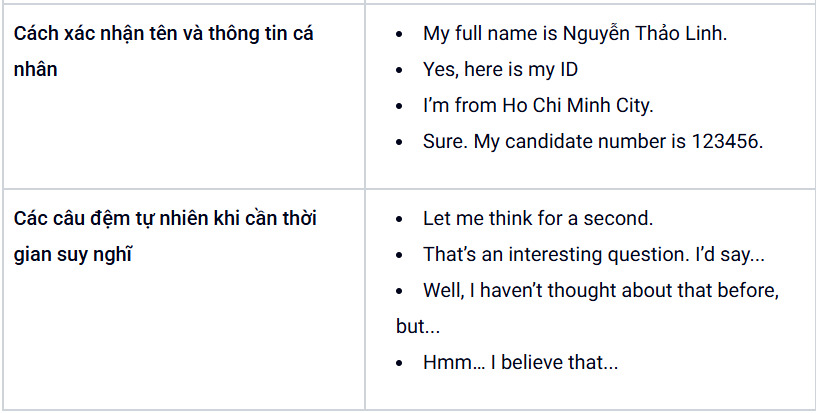Click the phrase 'Hmm… I believe that...'
The width and height of the screenshot is (816, 413).
click(x=520, y=363)
